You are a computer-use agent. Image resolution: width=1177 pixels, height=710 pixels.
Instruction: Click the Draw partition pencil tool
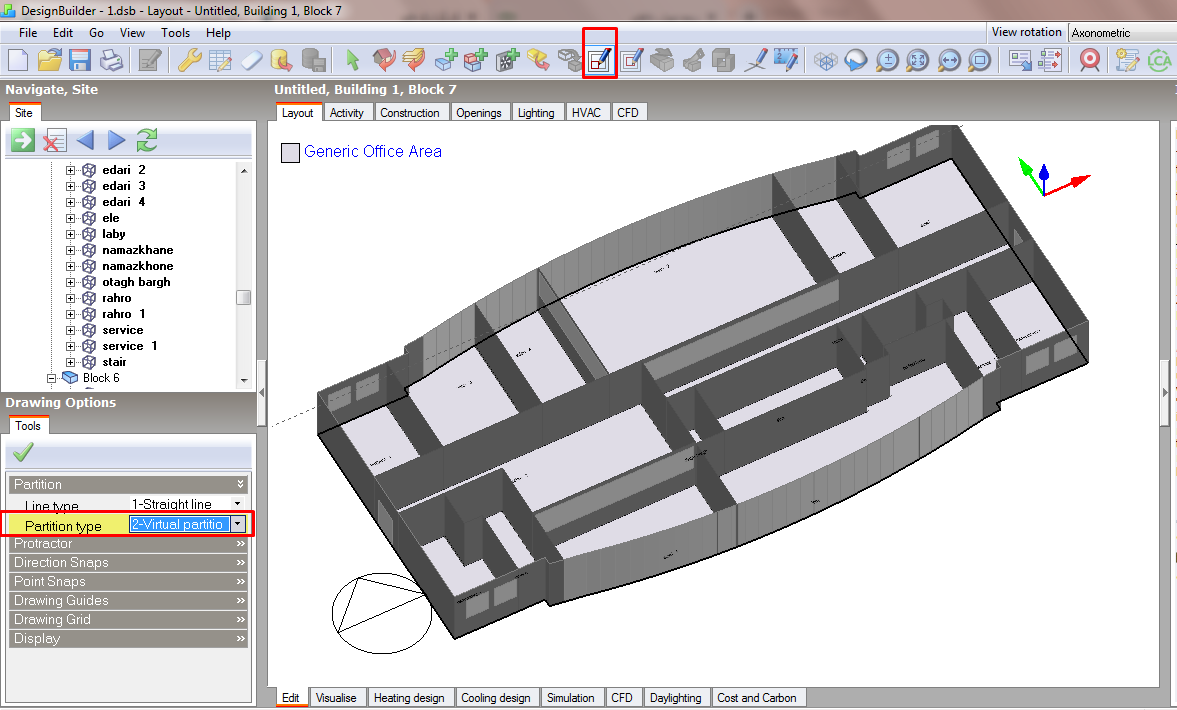600,60
